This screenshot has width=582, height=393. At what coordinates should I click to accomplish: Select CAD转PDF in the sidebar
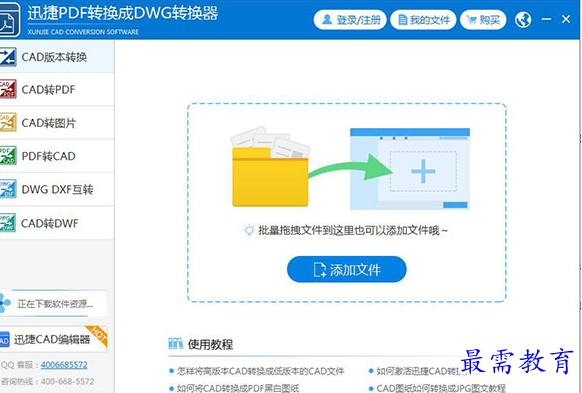click(x=57, y=89)
